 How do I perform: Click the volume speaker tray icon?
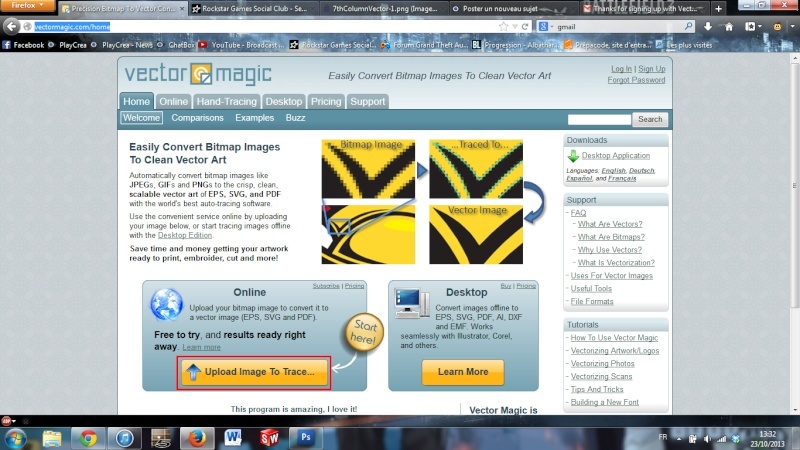pos(707,439)
